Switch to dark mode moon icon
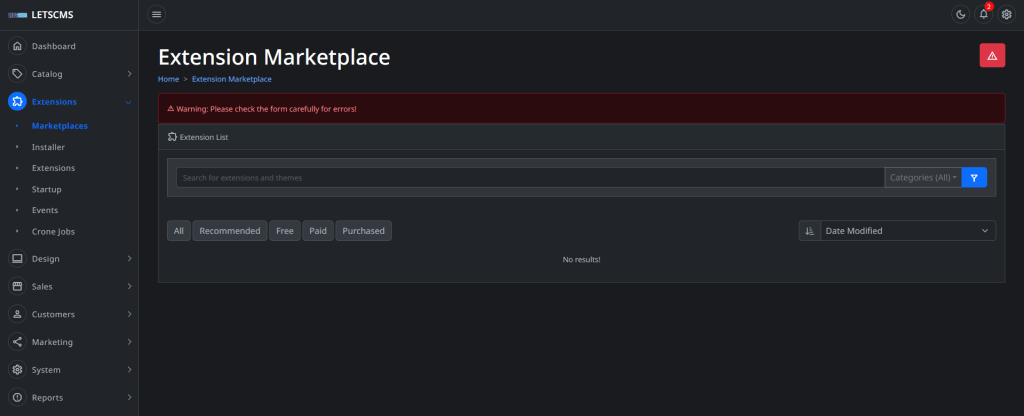 (x=960, y=14)
